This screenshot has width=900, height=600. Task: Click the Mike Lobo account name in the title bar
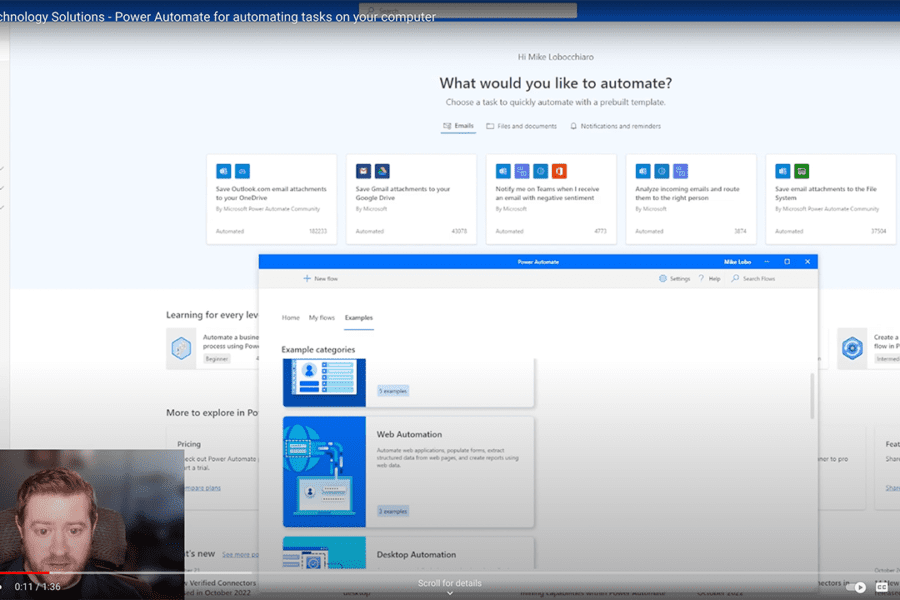click(737, 262)
